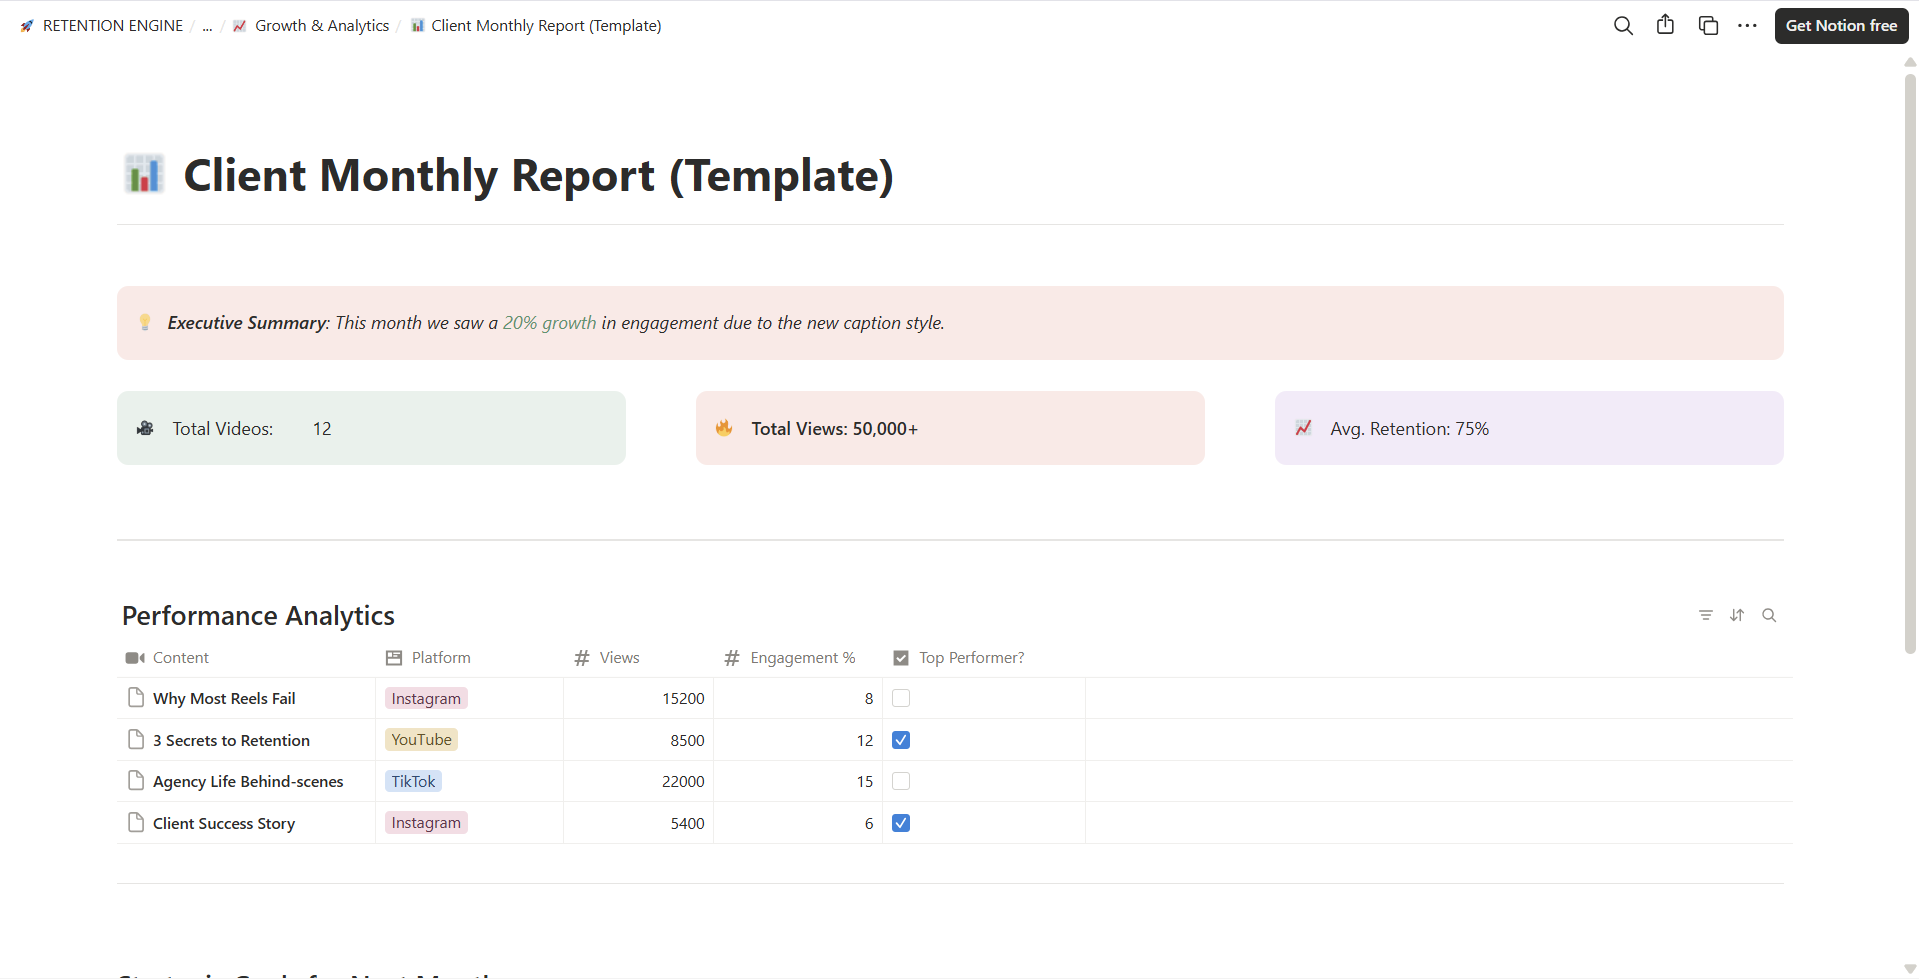
Task: Click the Avg. Retention: 75% text
Action: [1409, 429]
